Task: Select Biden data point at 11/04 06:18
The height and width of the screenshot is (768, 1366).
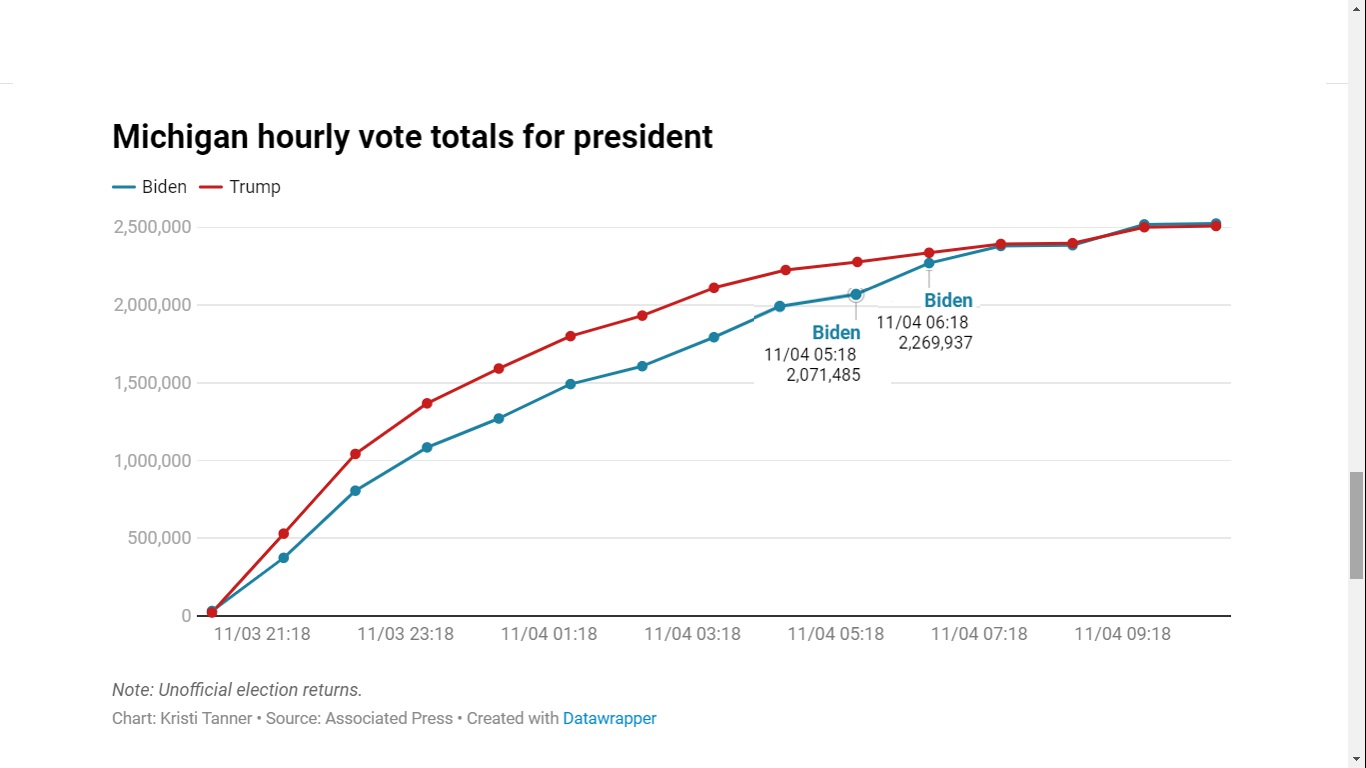Action: [x=929, y=263]
